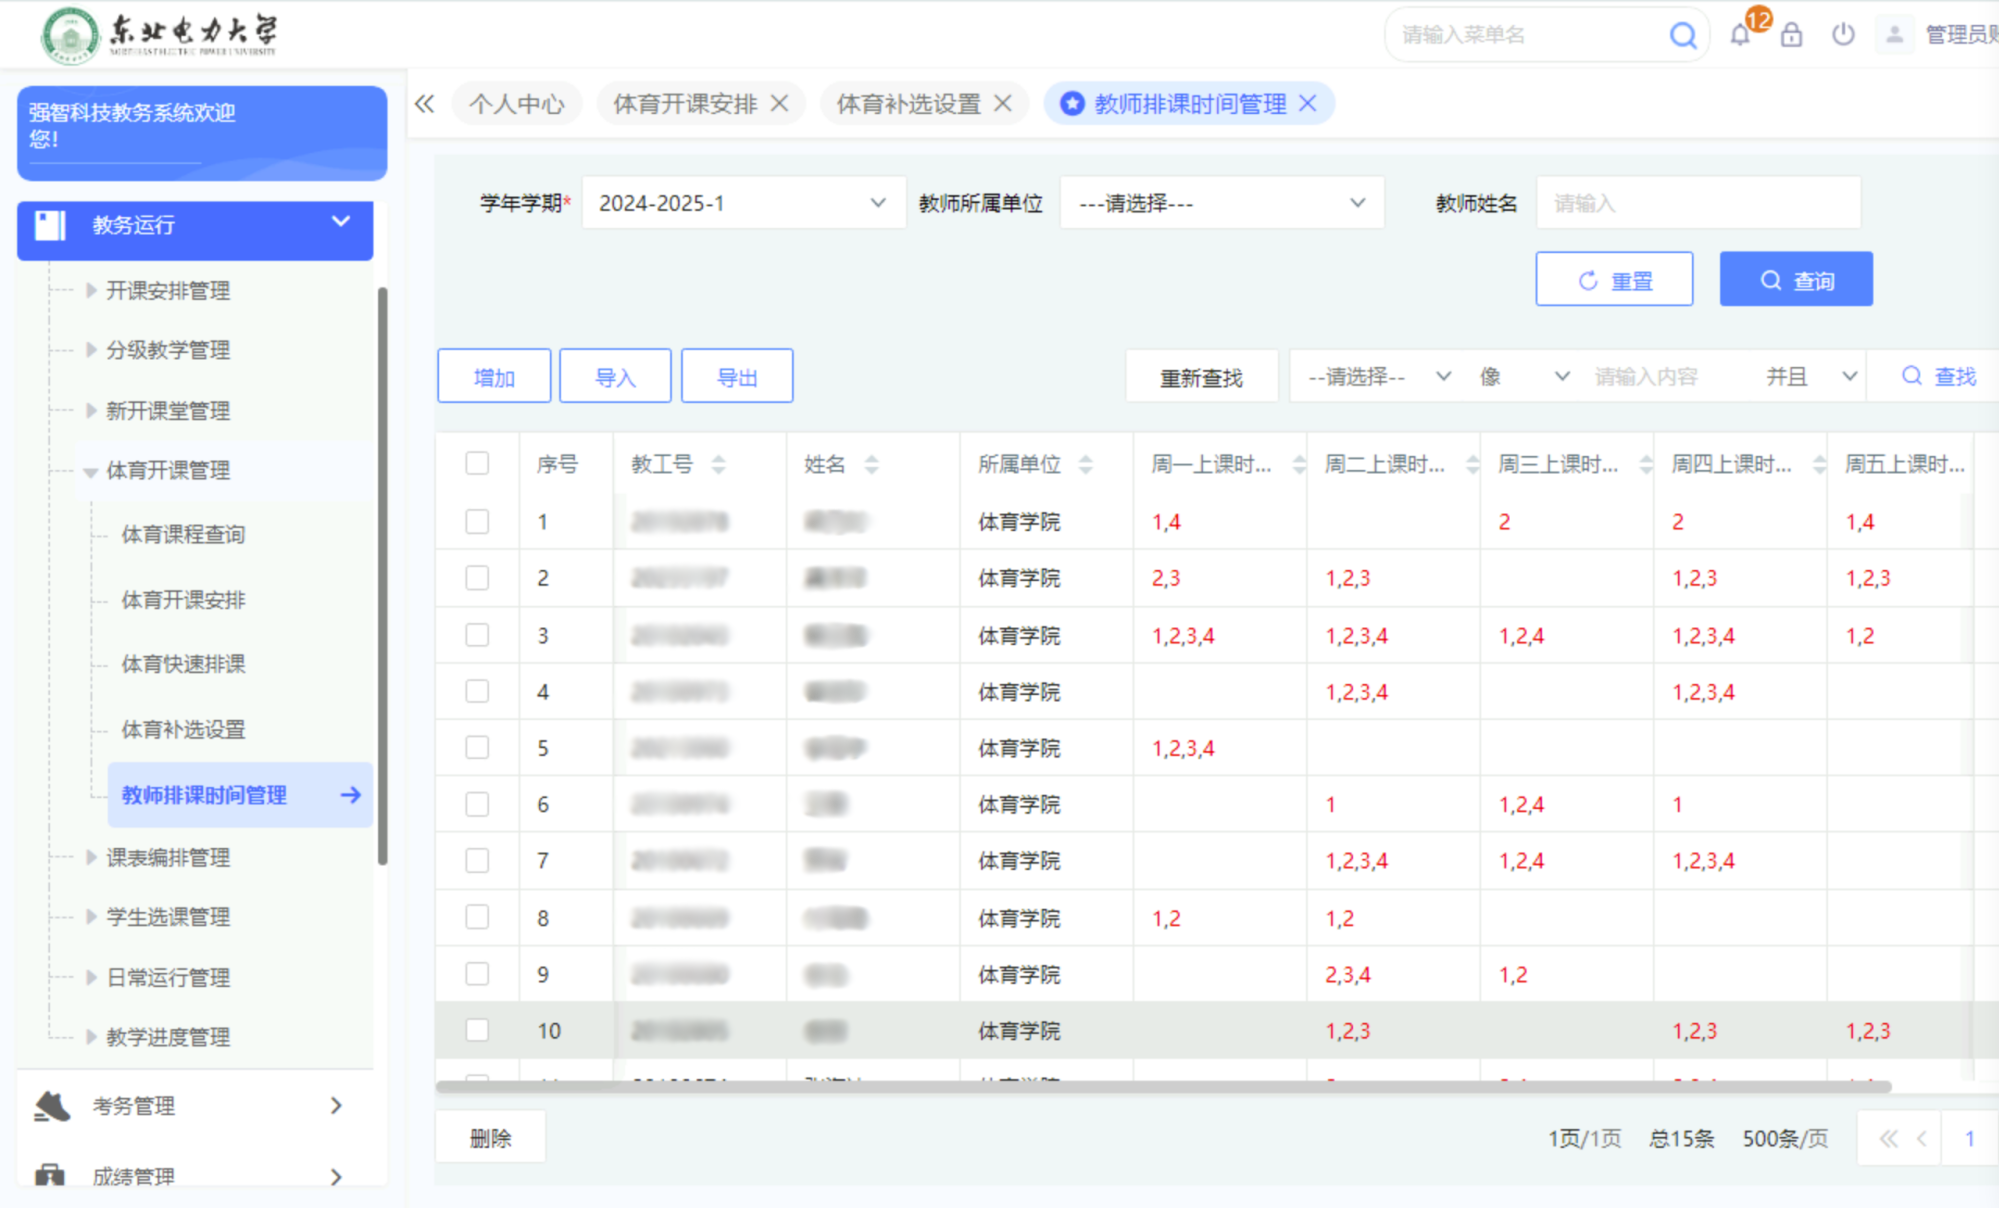Close the 体育补选设置 tab
1999x1208 pixels.
click(x=1003, y=104)
